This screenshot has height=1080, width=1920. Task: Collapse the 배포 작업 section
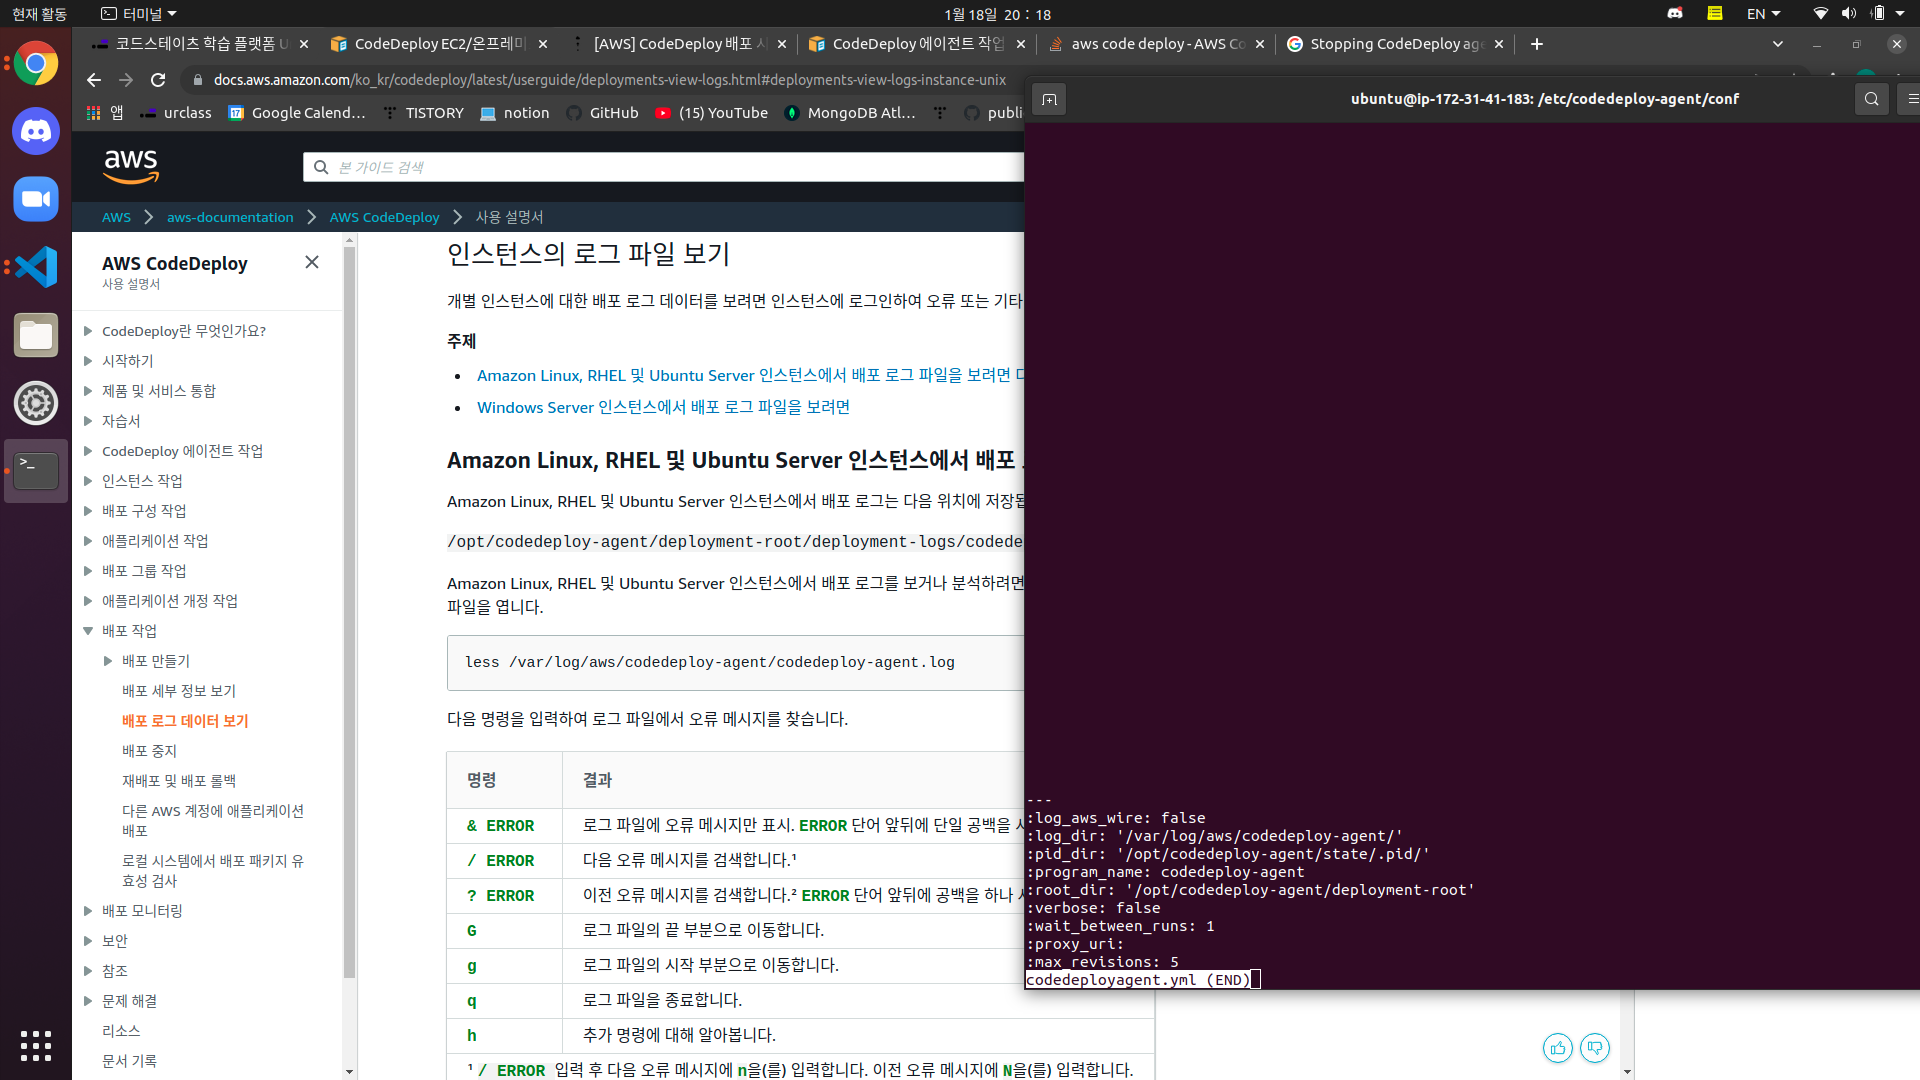click(88, 631)
